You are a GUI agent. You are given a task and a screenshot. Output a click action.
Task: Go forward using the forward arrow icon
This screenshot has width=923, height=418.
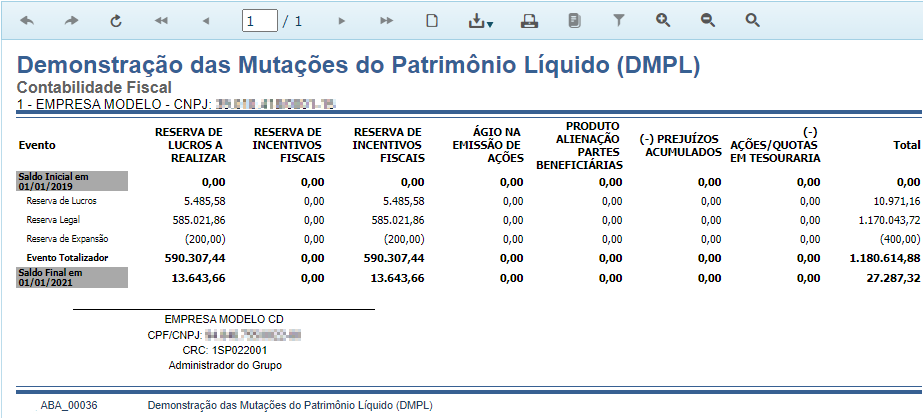[x=71, y=21]
